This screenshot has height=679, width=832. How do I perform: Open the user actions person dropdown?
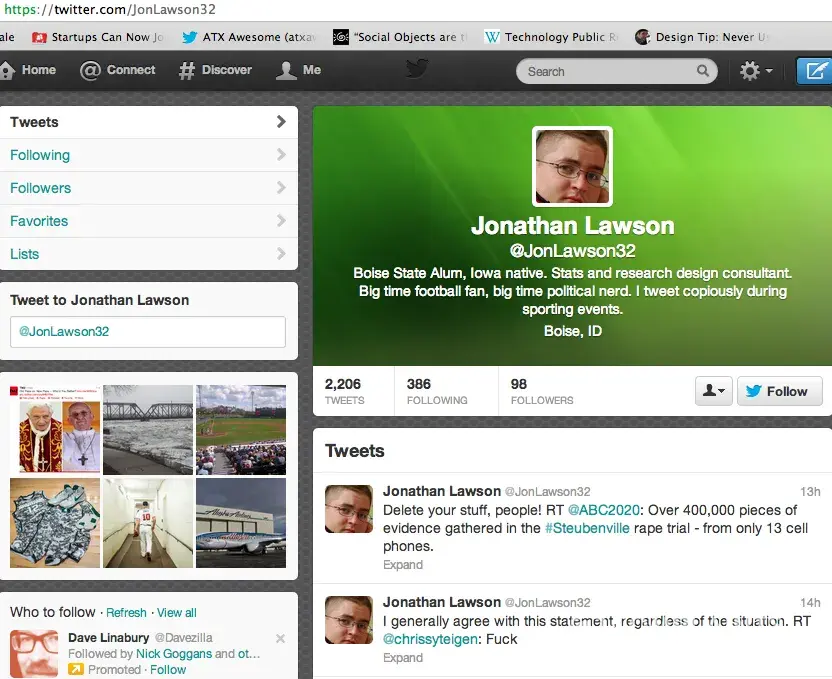[714, 391]
